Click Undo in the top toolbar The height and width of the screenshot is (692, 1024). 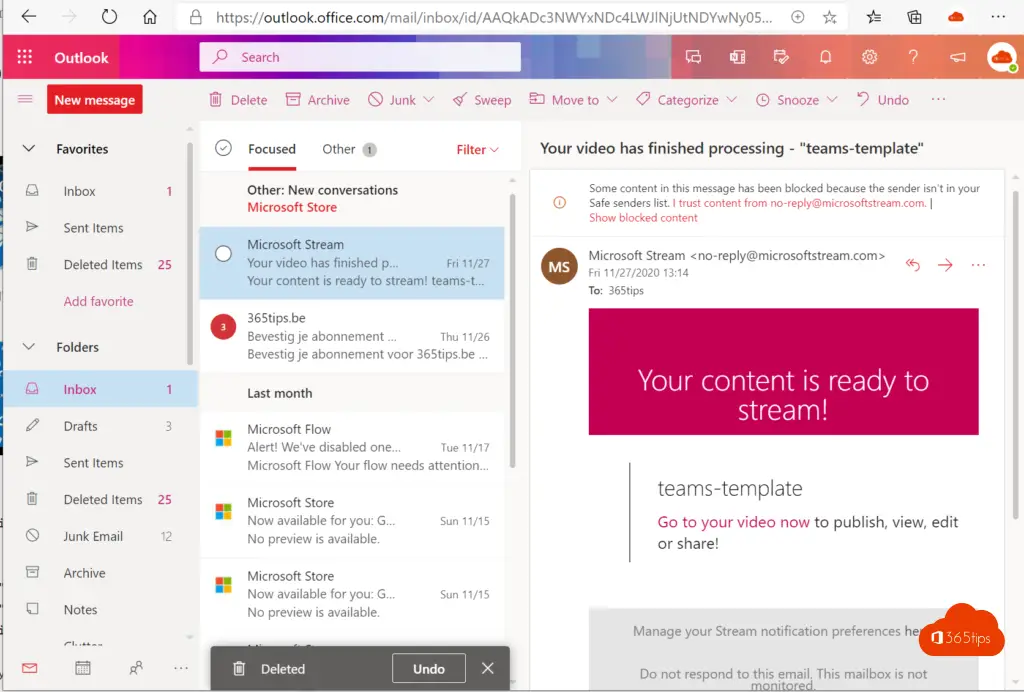882,100
